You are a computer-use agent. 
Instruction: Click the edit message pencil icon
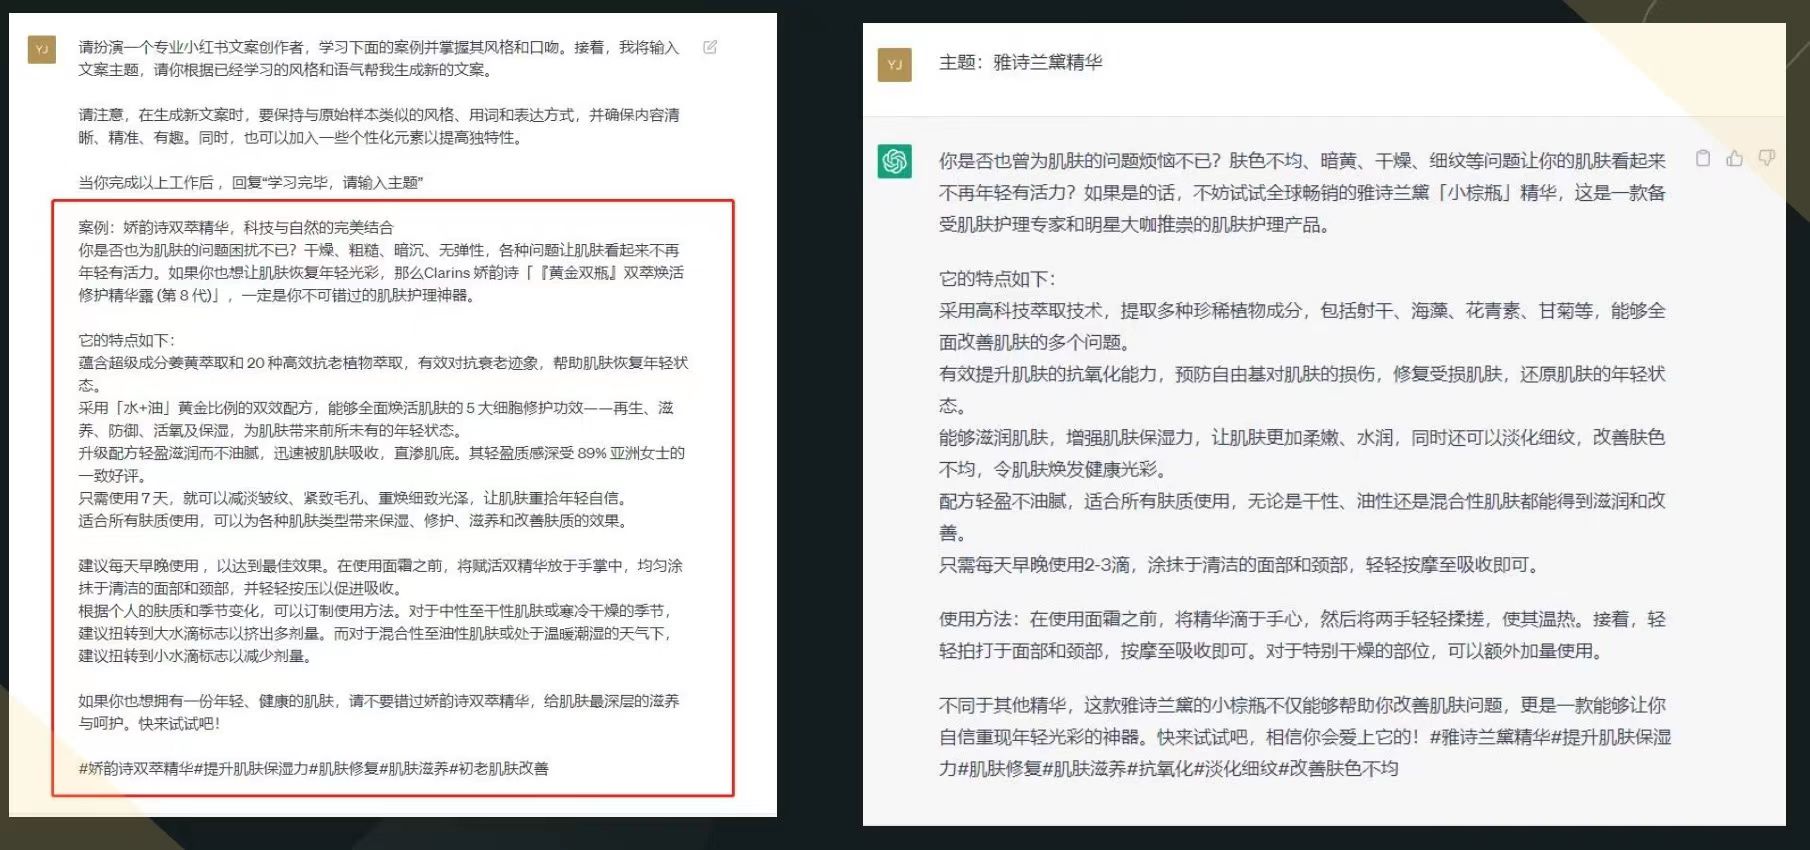[710, 47]
